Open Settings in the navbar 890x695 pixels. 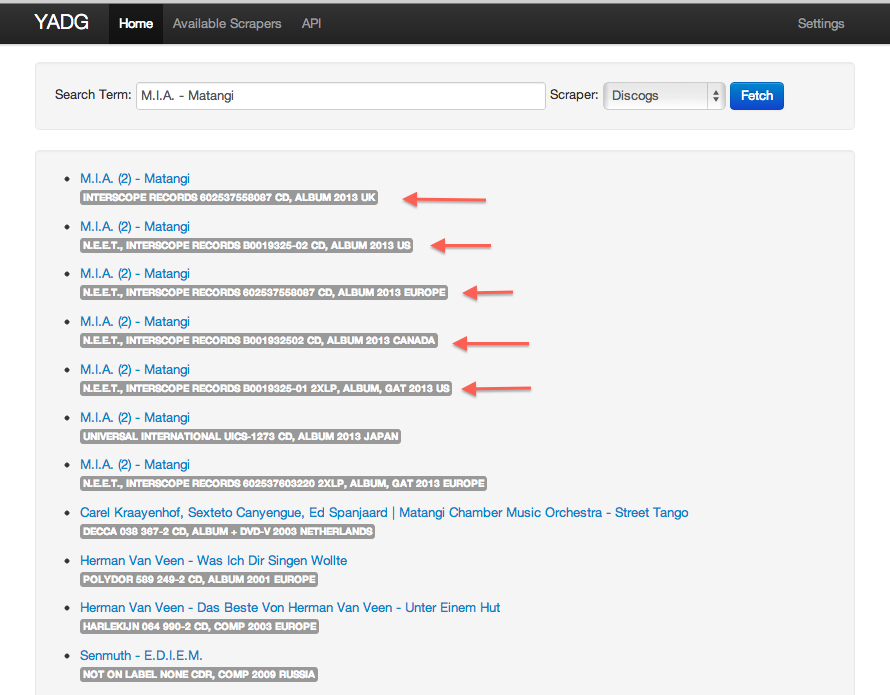coord(821,23)
